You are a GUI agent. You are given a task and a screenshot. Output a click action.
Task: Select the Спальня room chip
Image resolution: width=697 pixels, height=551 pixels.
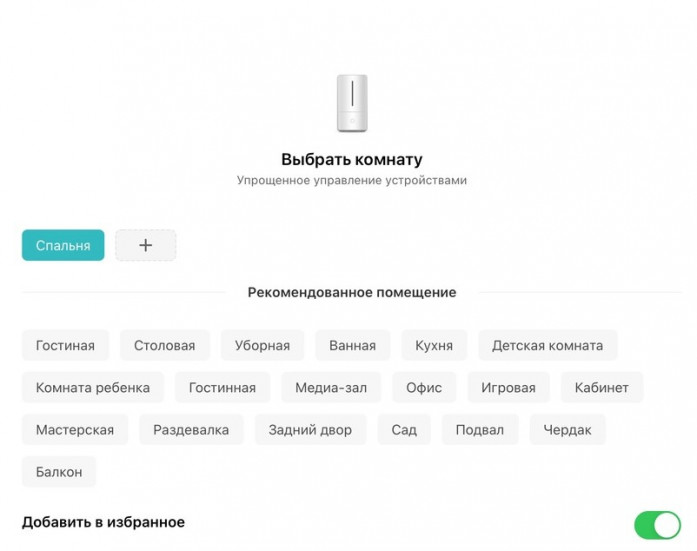click(63, 245)
